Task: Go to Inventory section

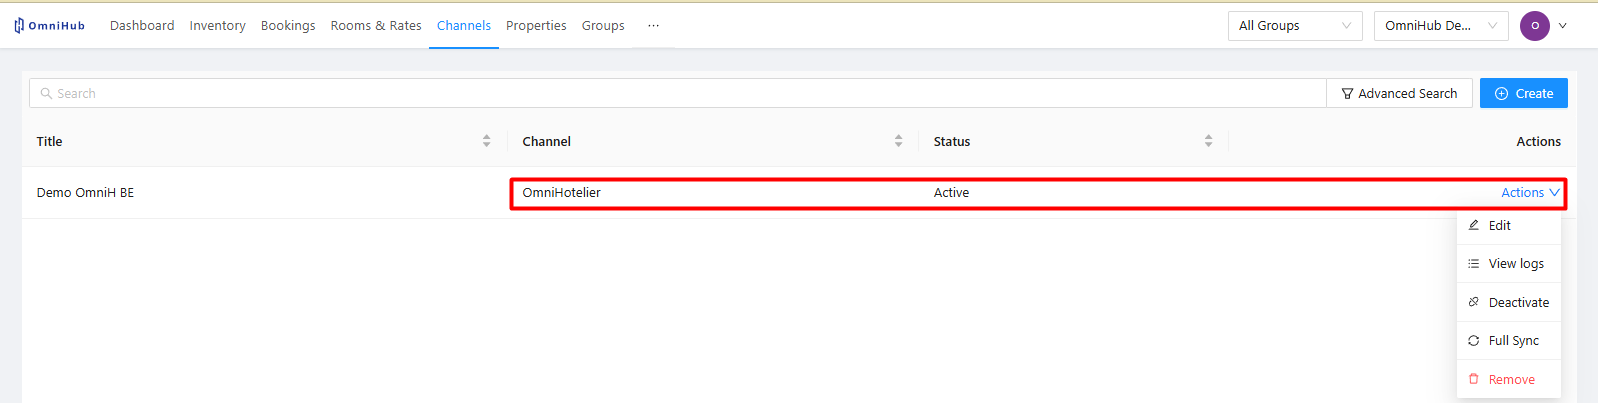Action: pyautogui.click(x=217, y=26)
